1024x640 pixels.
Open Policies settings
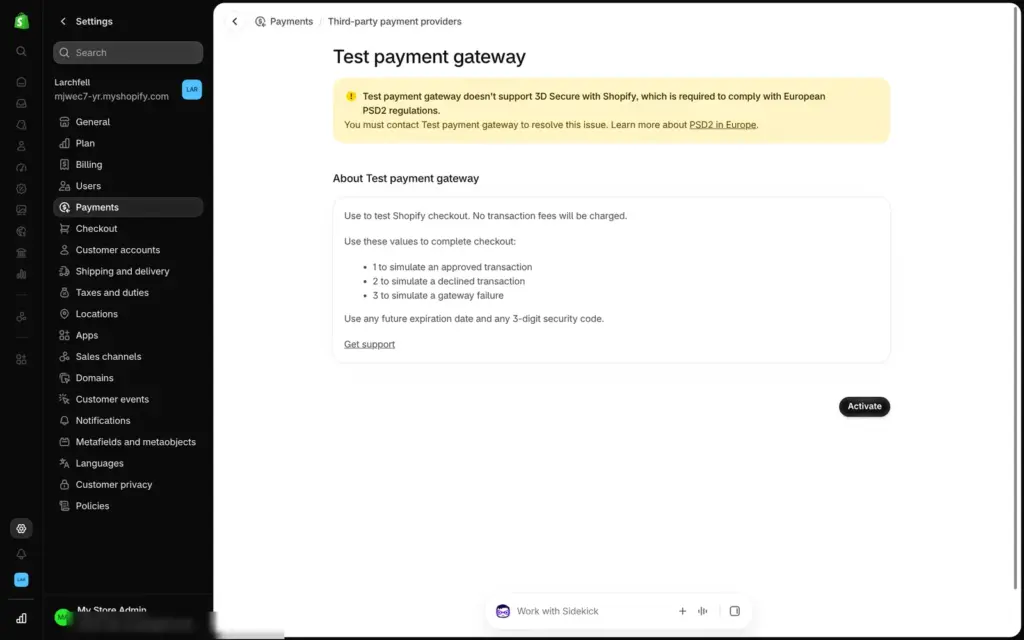click(128, 506)
